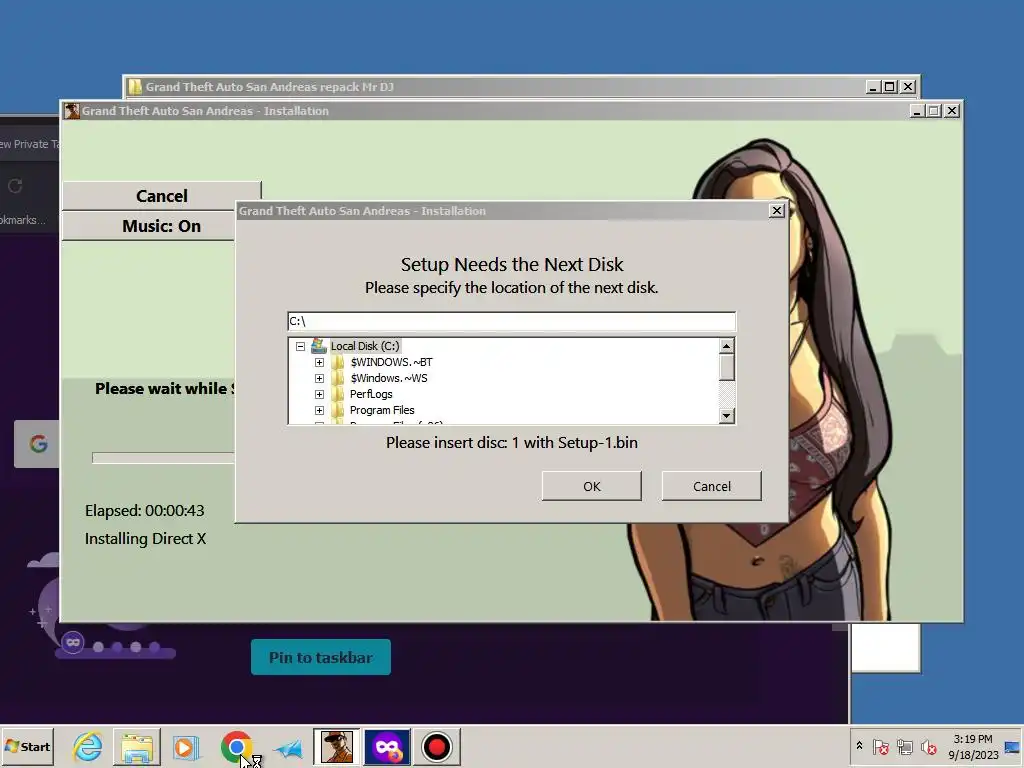Click the Action Center flag tray icon

tap(880, 746)
